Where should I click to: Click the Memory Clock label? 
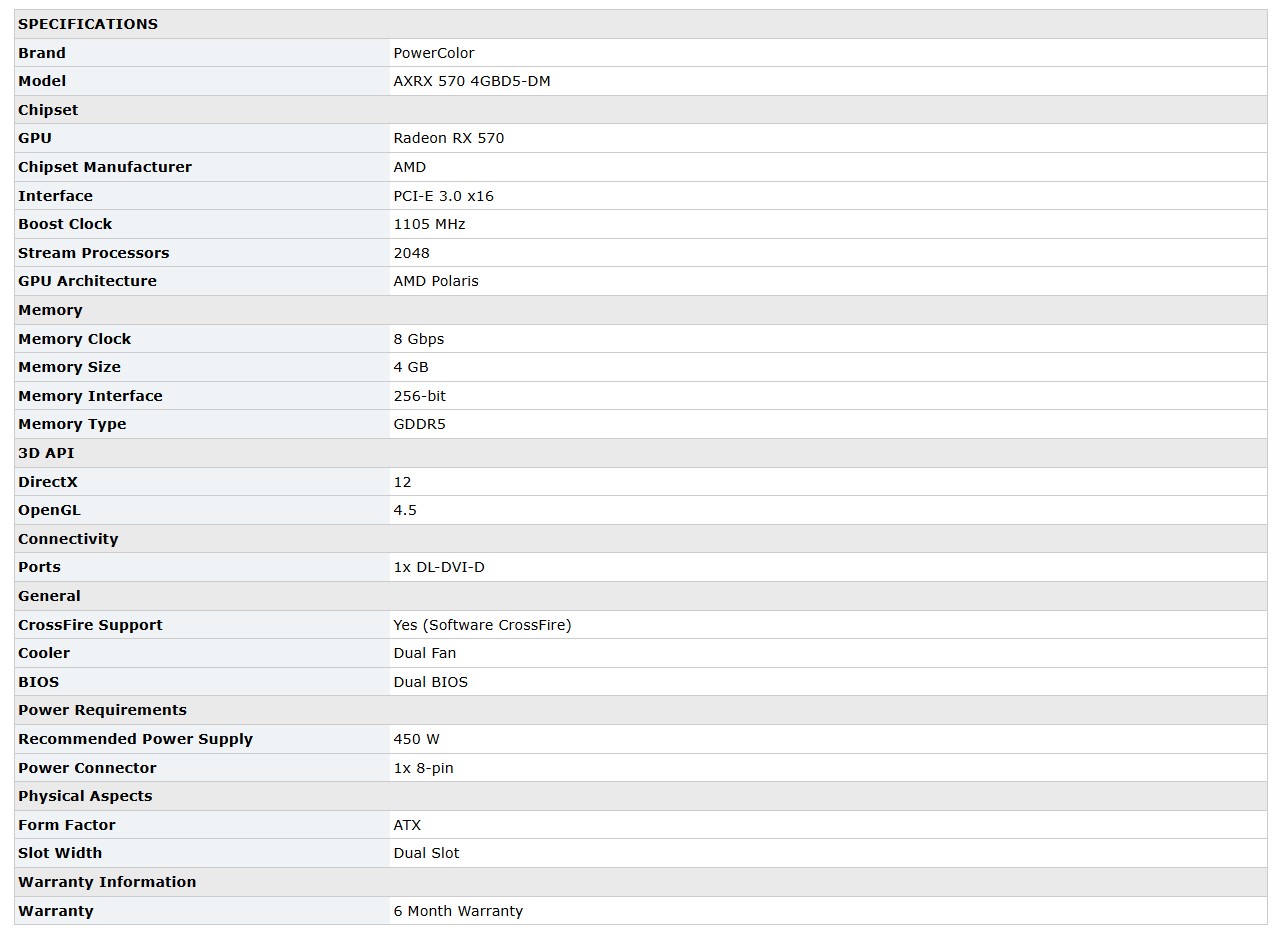click(x=75, y=339)
